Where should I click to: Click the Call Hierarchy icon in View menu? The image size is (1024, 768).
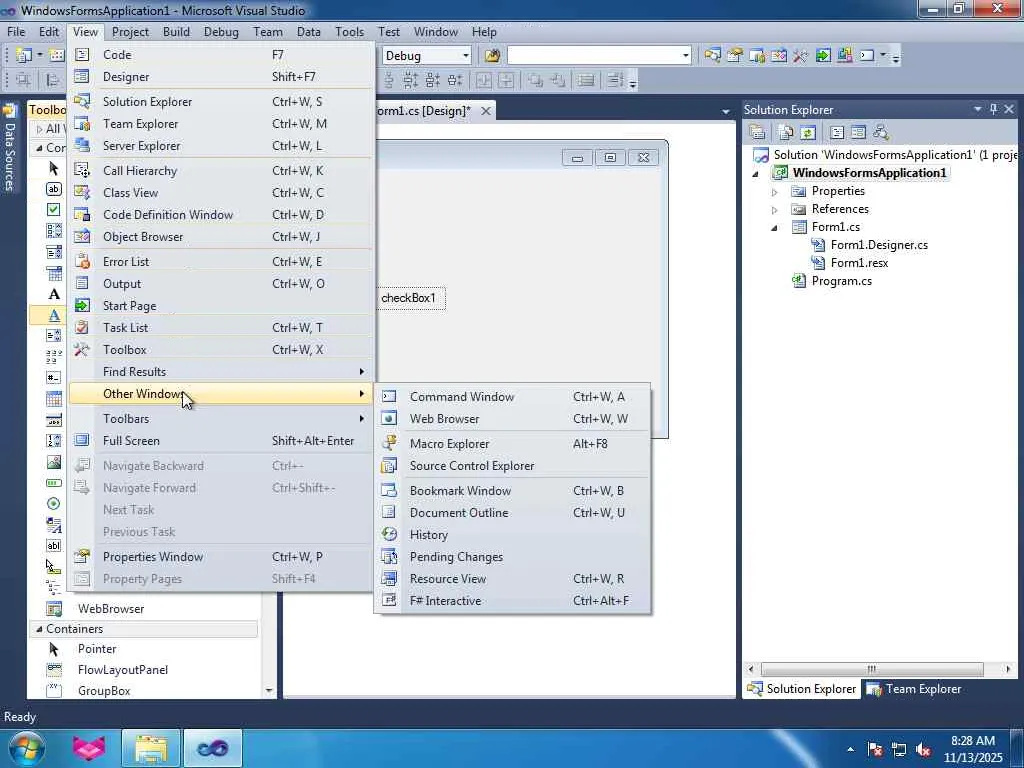point(82,170)
